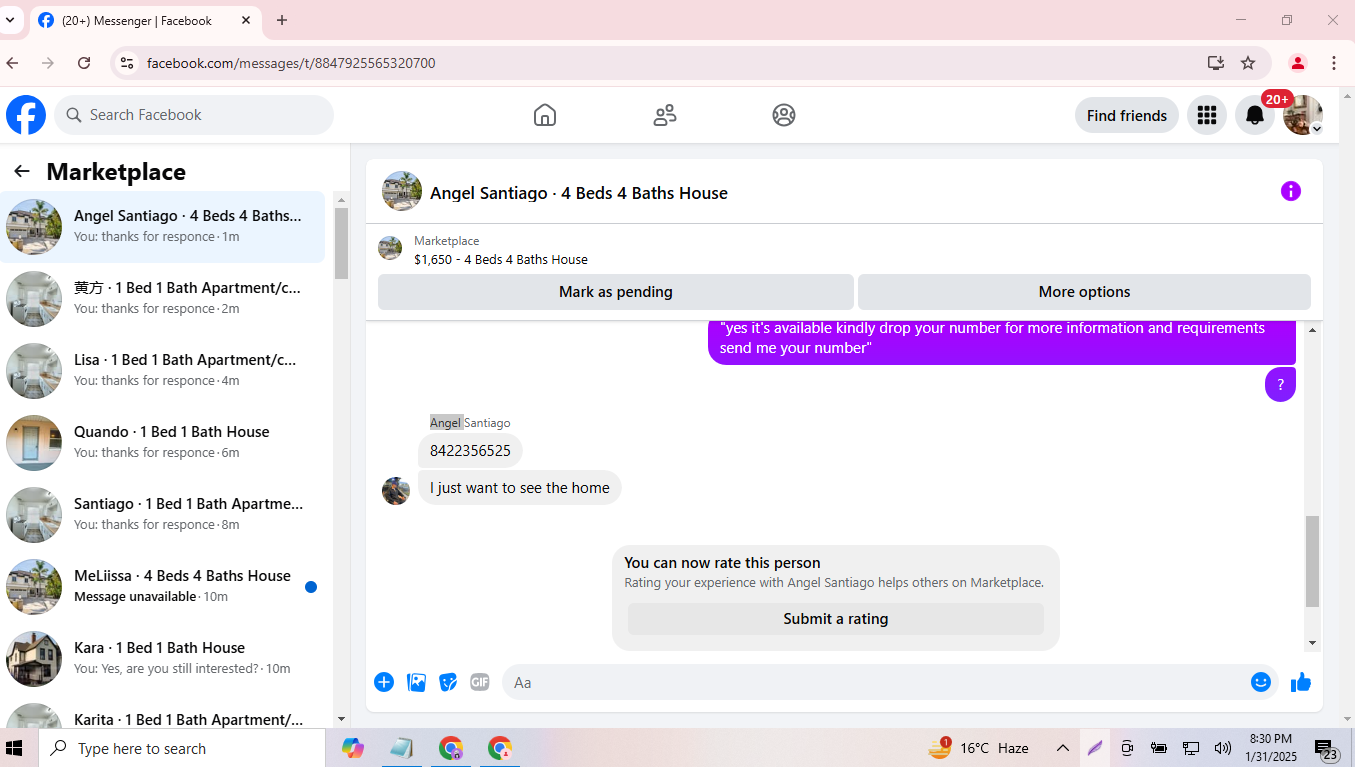Open the Chrome profile icon
The height and width of the screenshot is (767, 1355).
pos(1298,63)
